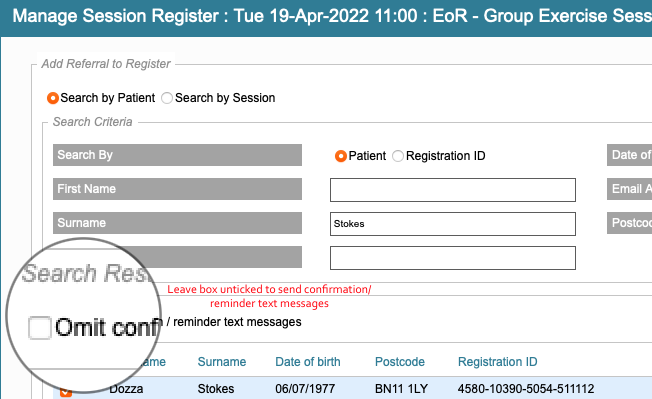The width and height of the screenshot is (652, 399).
Task: Click the First Name grey label
Action: click(177, 189)
